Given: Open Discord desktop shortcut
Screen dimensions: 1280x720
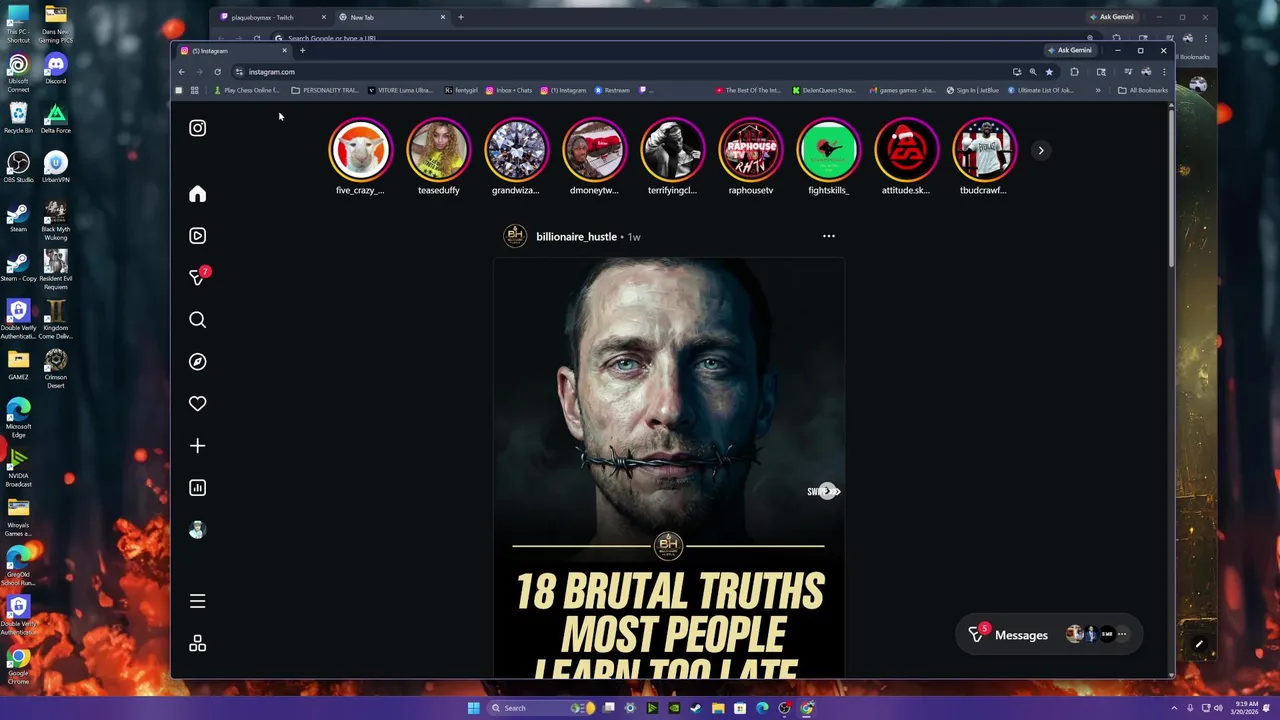Looking at the screenshot, I should tap(56, 69).
